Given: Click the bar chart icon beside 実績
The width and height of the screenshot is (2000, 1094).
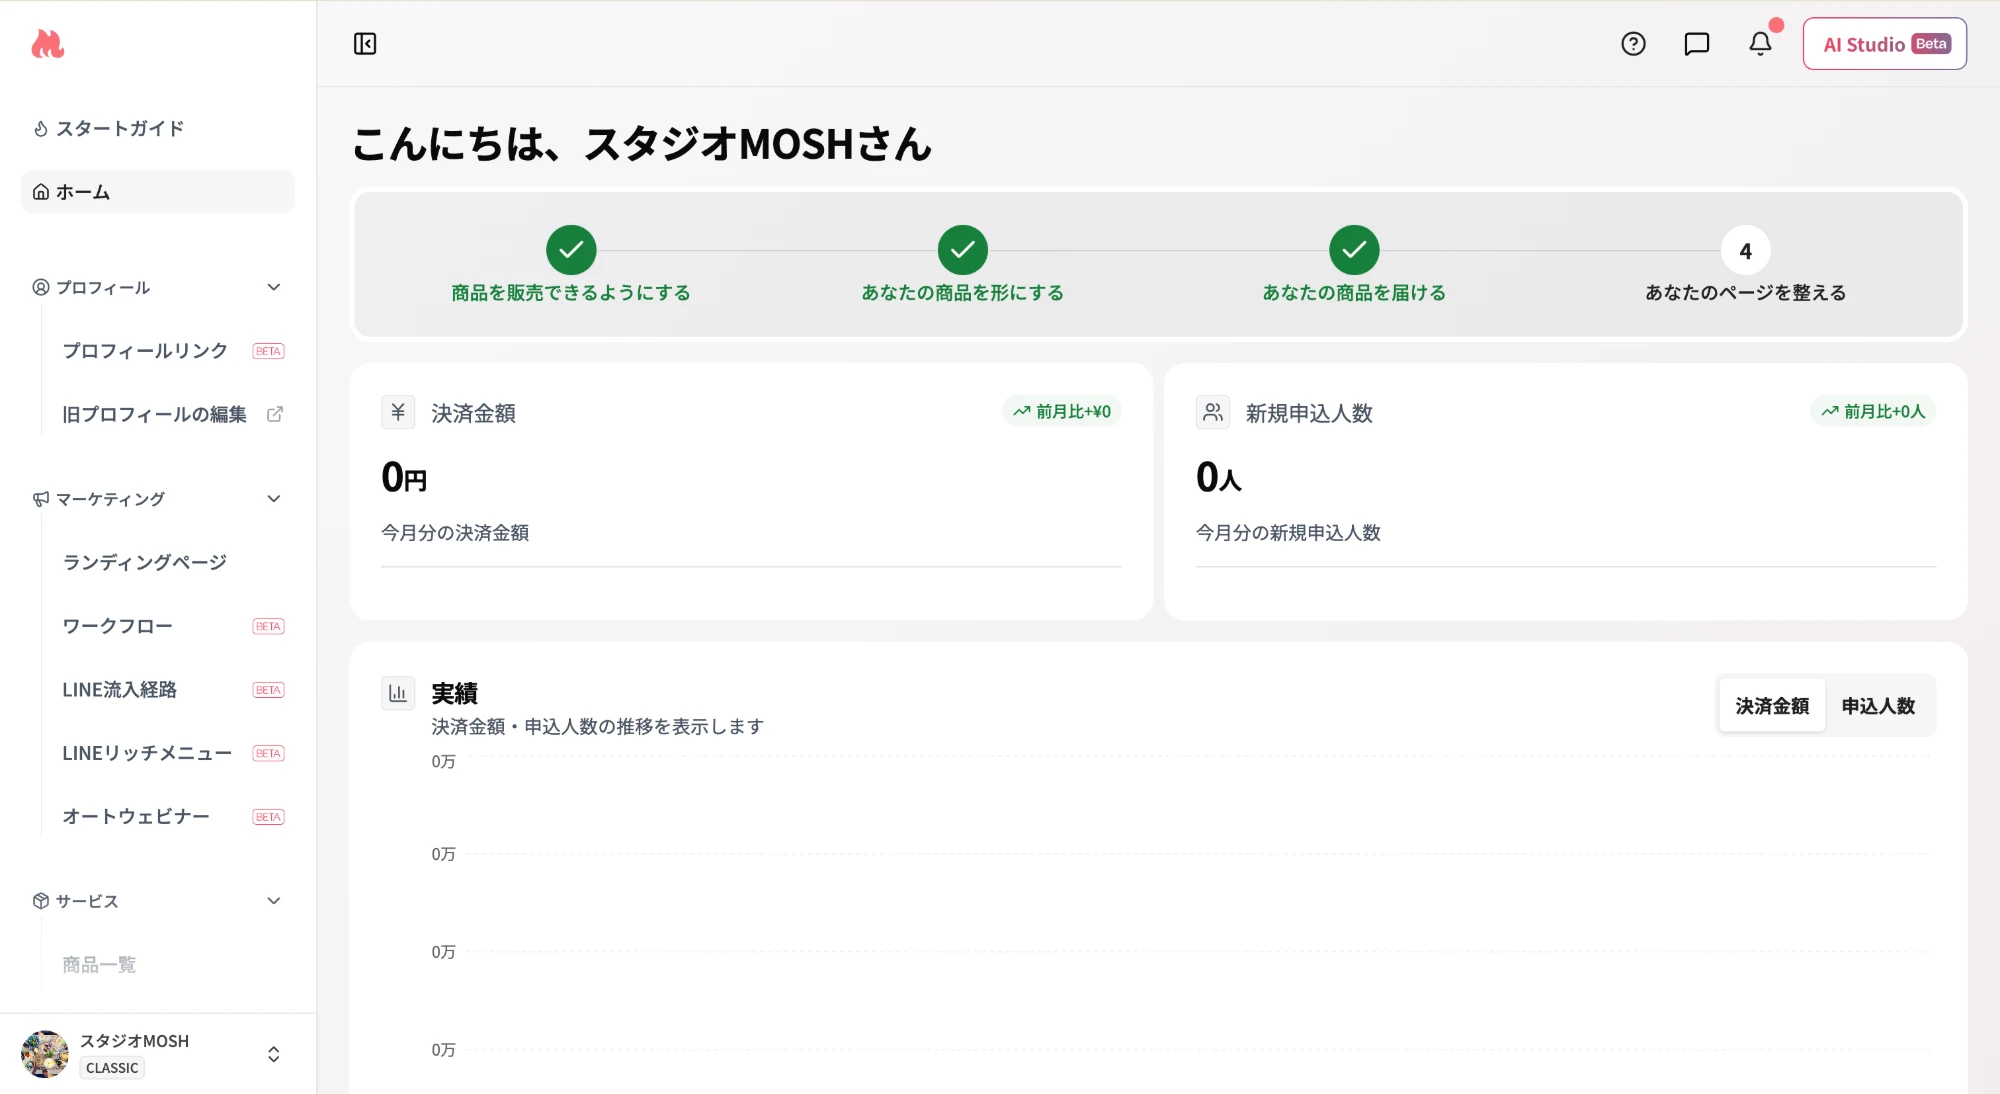Looking at the screenshot, I should click(398, 693).
